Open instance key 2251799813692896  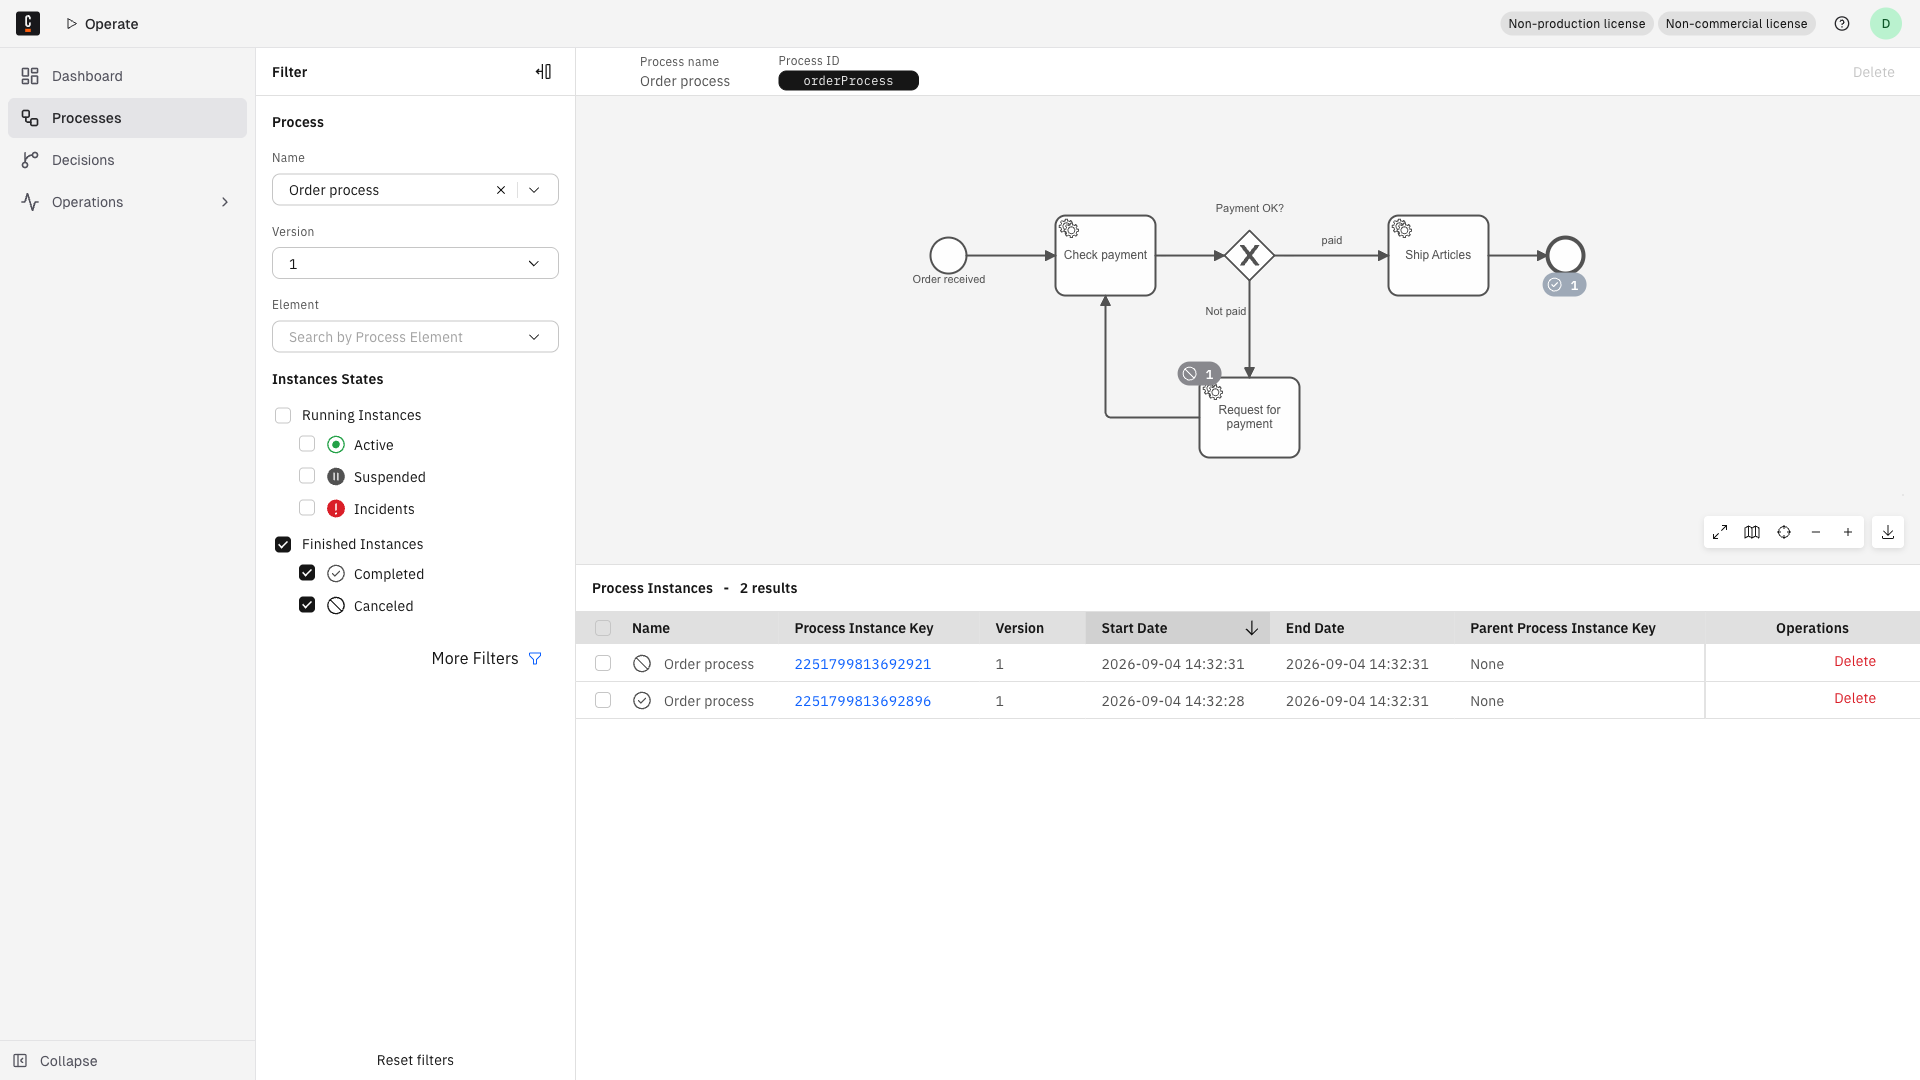click(x=863, y=701)
